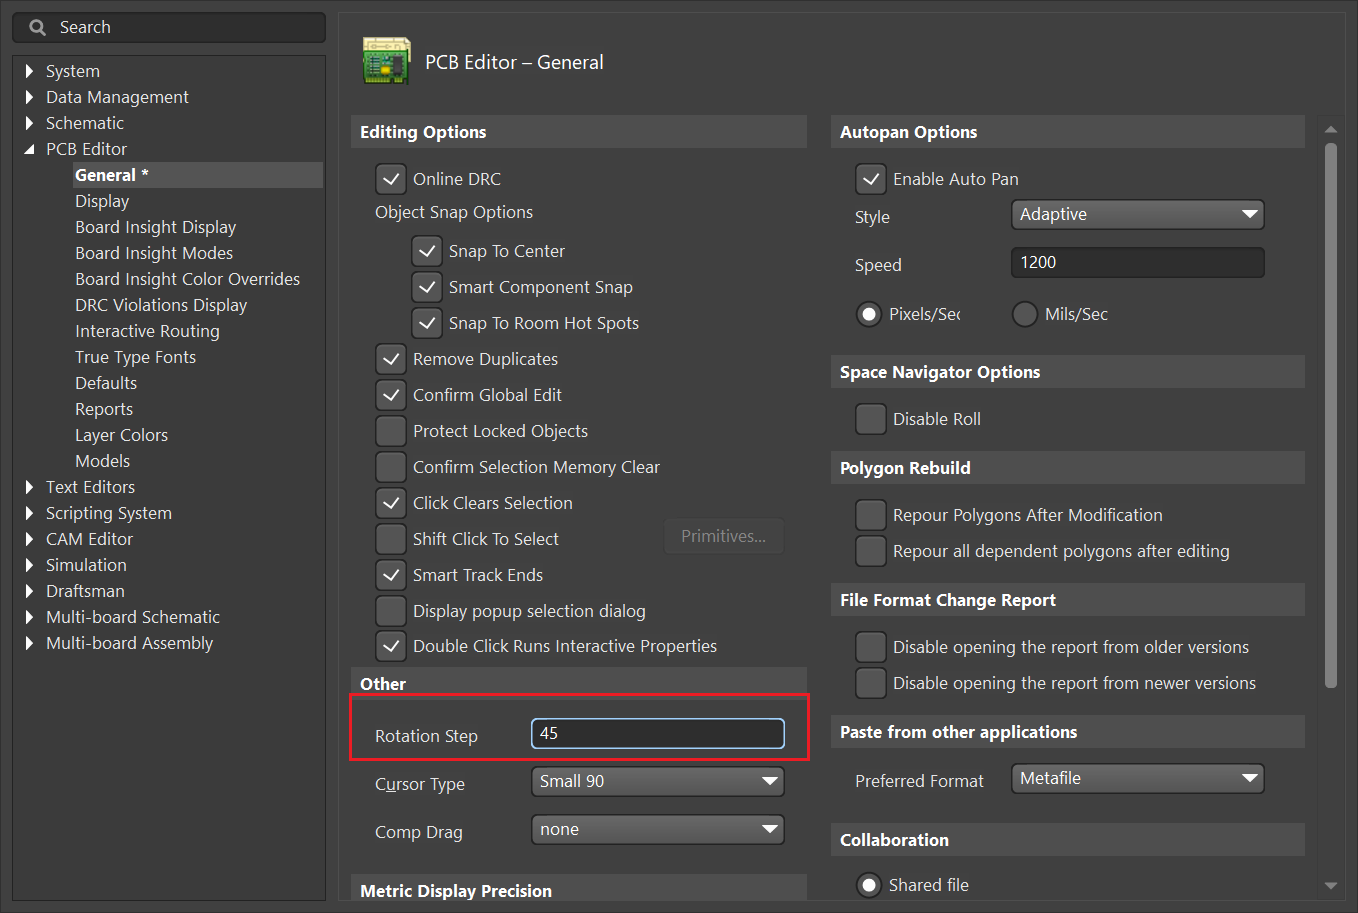
Task: Select Mils/Sec radio button
Action: [1025, 314]
